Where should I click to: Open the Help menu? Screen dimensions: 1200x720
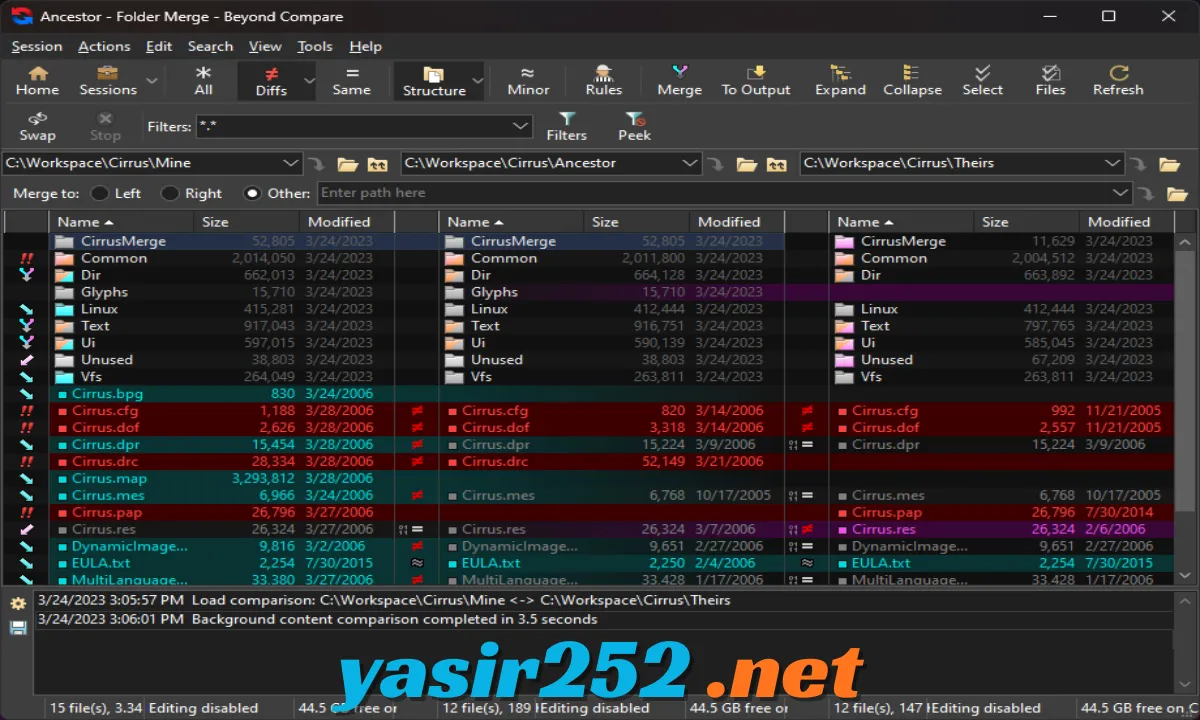[366, 46]
